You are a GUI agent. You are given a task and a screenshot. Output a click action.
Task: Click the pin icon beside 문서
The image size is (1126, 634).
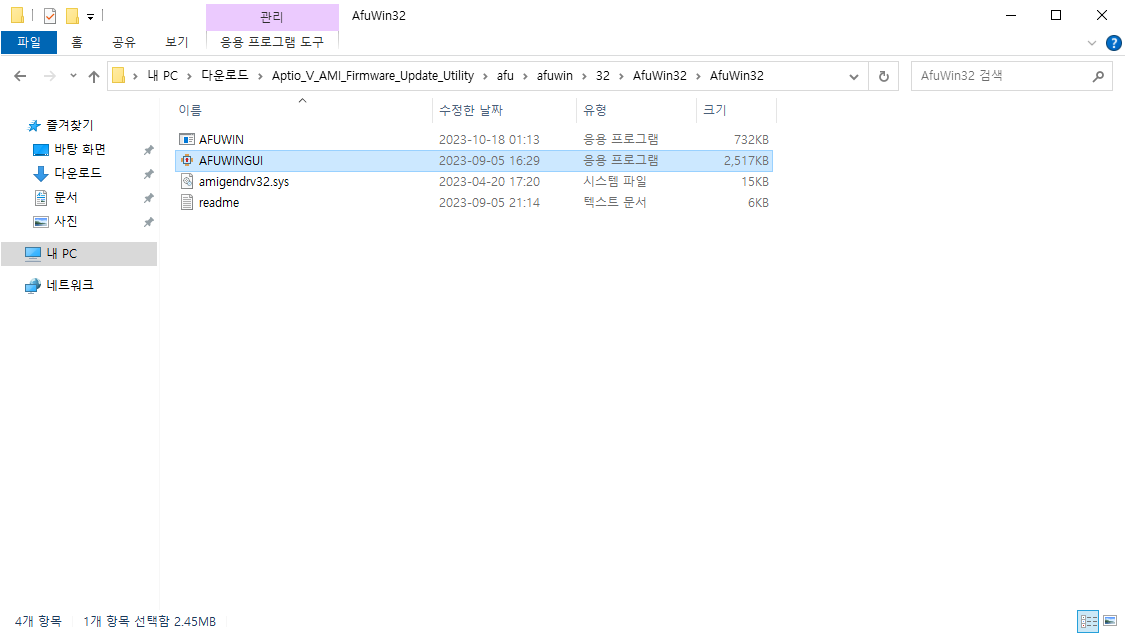point(148,198)
